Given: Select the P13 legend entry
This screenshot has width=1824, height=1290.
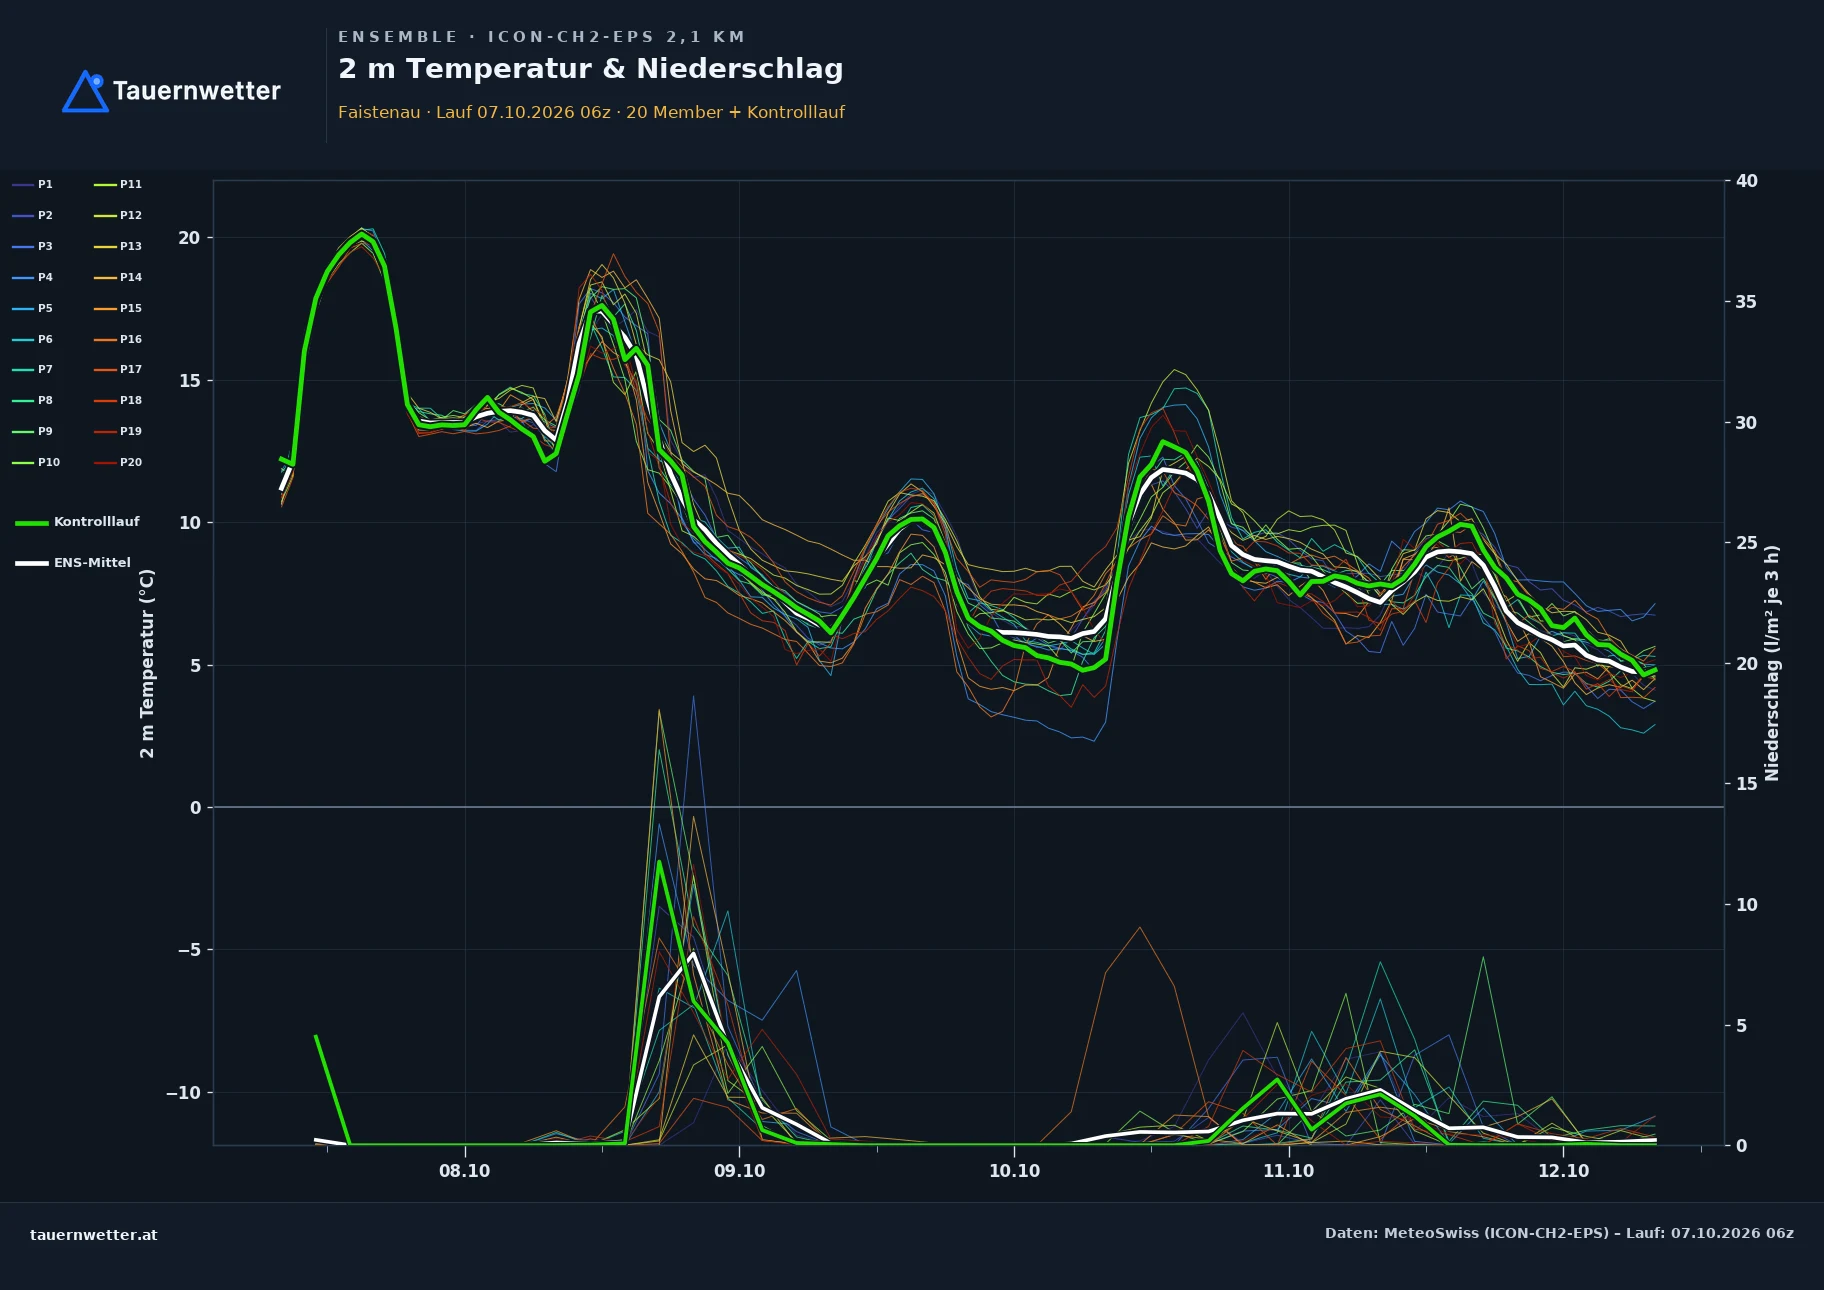Looking at the screenshot, I should (118, 246).
